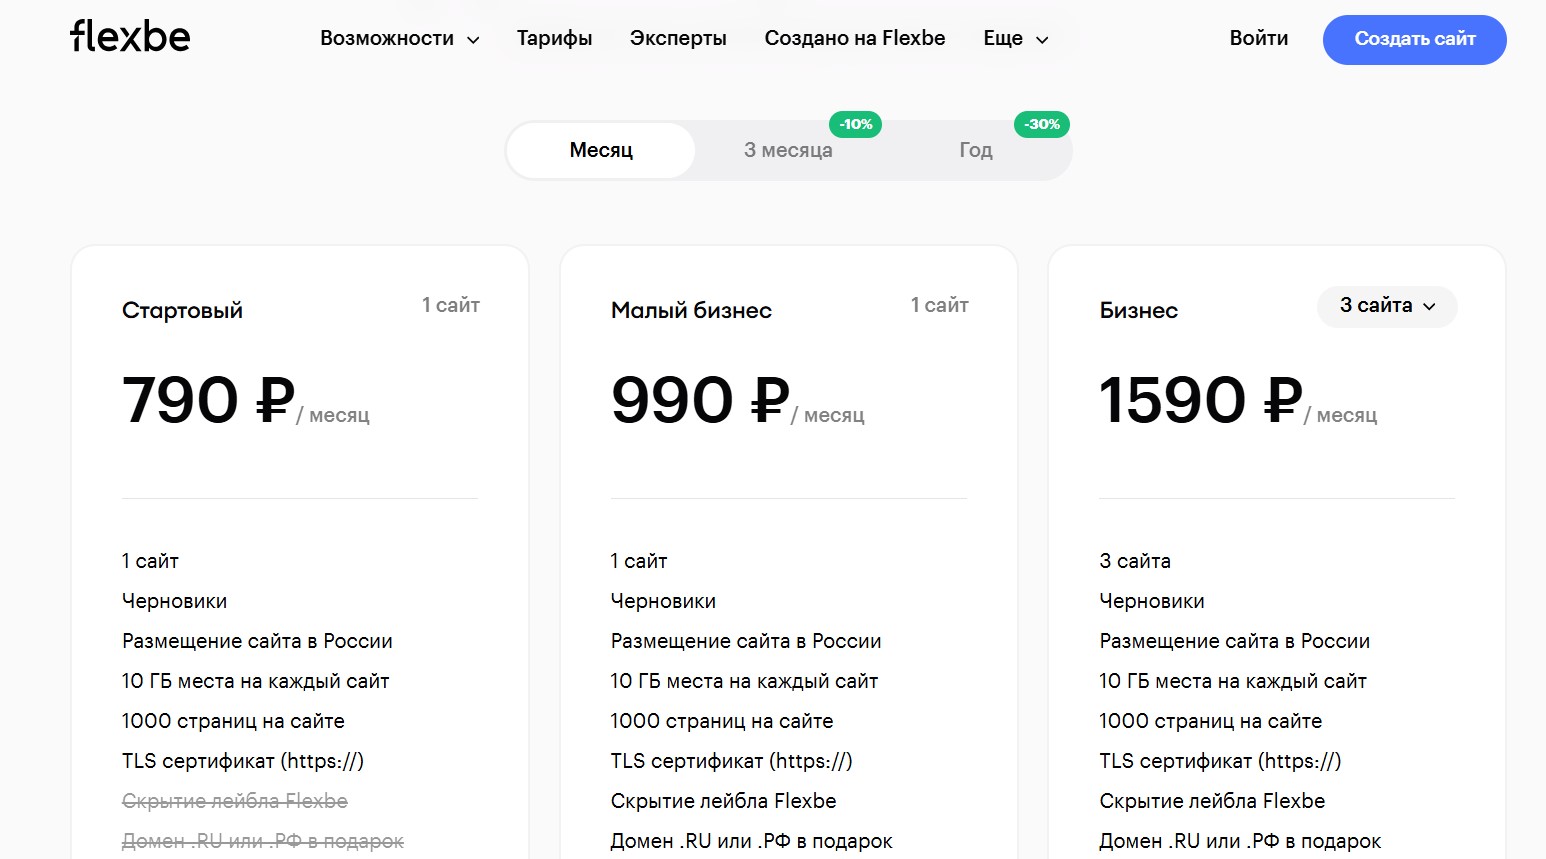Click the Стартовый plan title
This screenshot has height=859, width=1546.
pos(182,311)
